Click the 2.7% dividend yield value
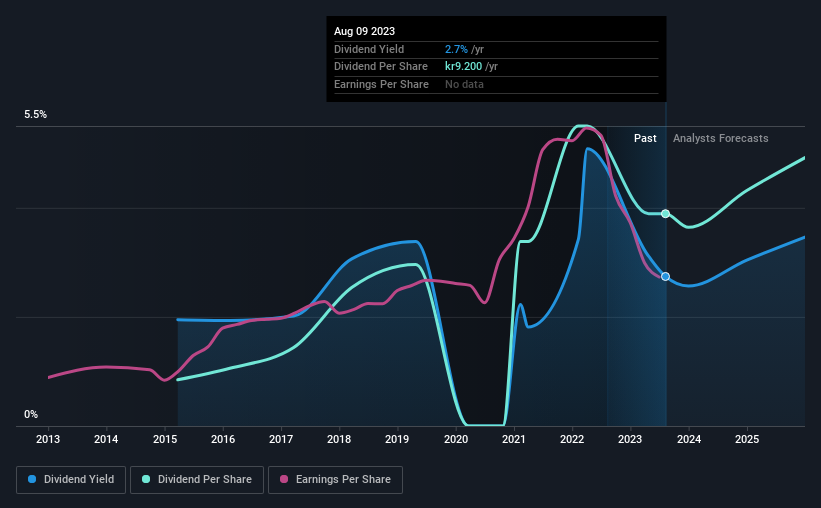This screenshot has width=821, height=508. tap(456, 49)
